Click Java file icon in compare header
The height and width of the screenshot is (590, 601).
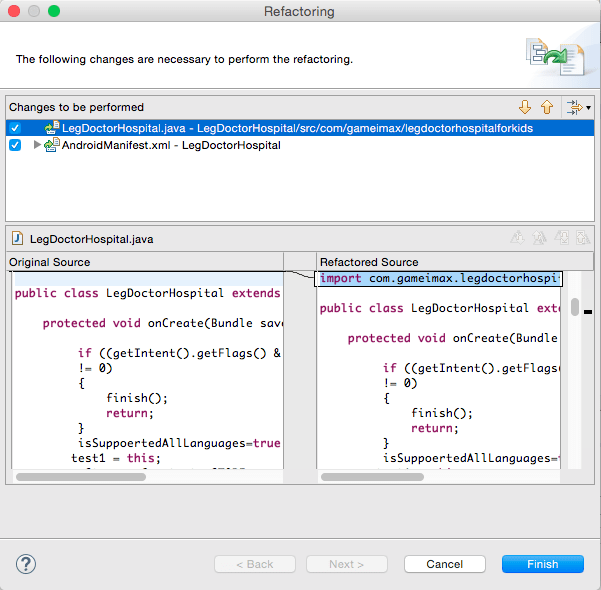coord(17,240)
